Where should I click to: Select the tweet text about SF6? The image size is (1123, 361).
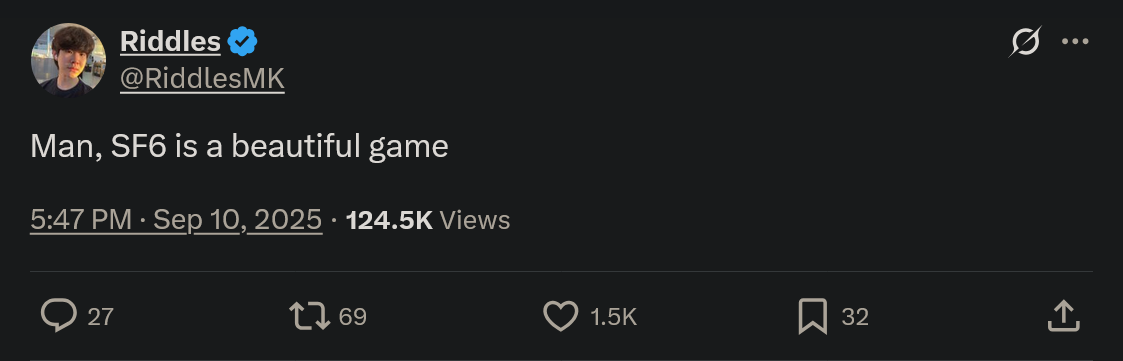pyautogui.click(x=239, y=147)
